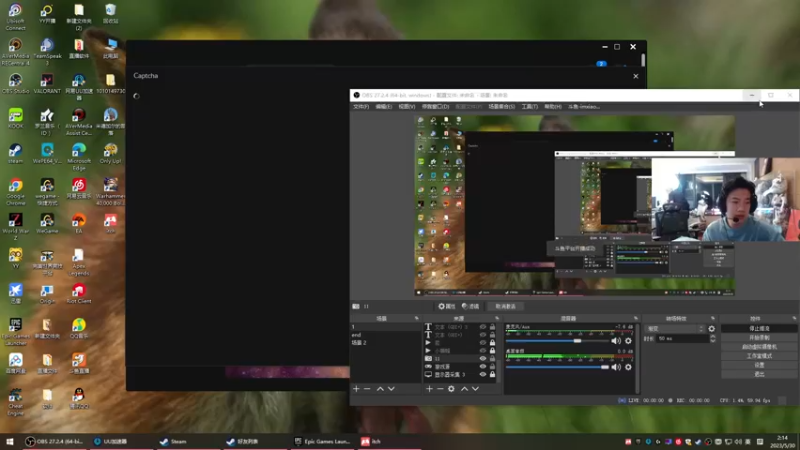The height and width of the screenshot is (450, 800).
Task: Adjust the desktop audio volume slider
Action: tap(557, 367)
